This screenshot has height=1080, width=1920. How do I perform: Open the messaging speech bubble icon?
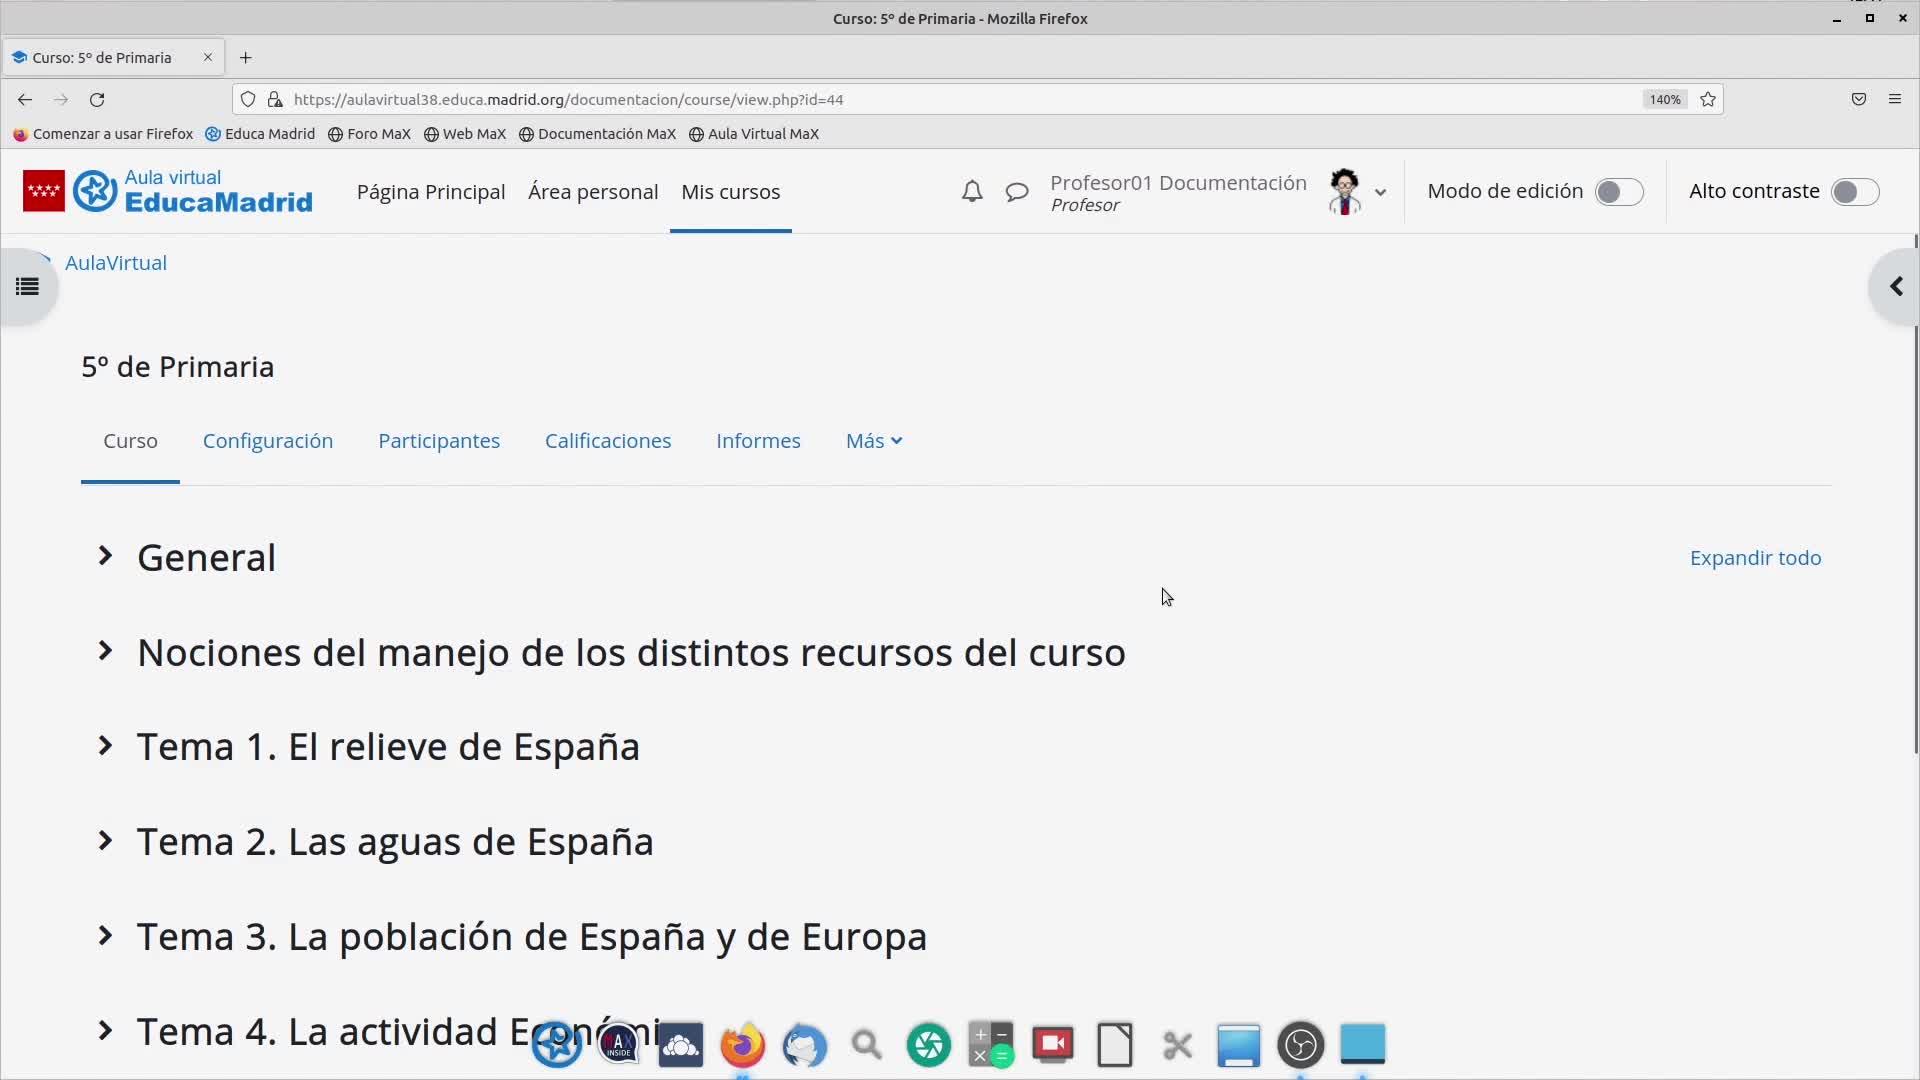pyautogui.click(x=1016, y=191)
